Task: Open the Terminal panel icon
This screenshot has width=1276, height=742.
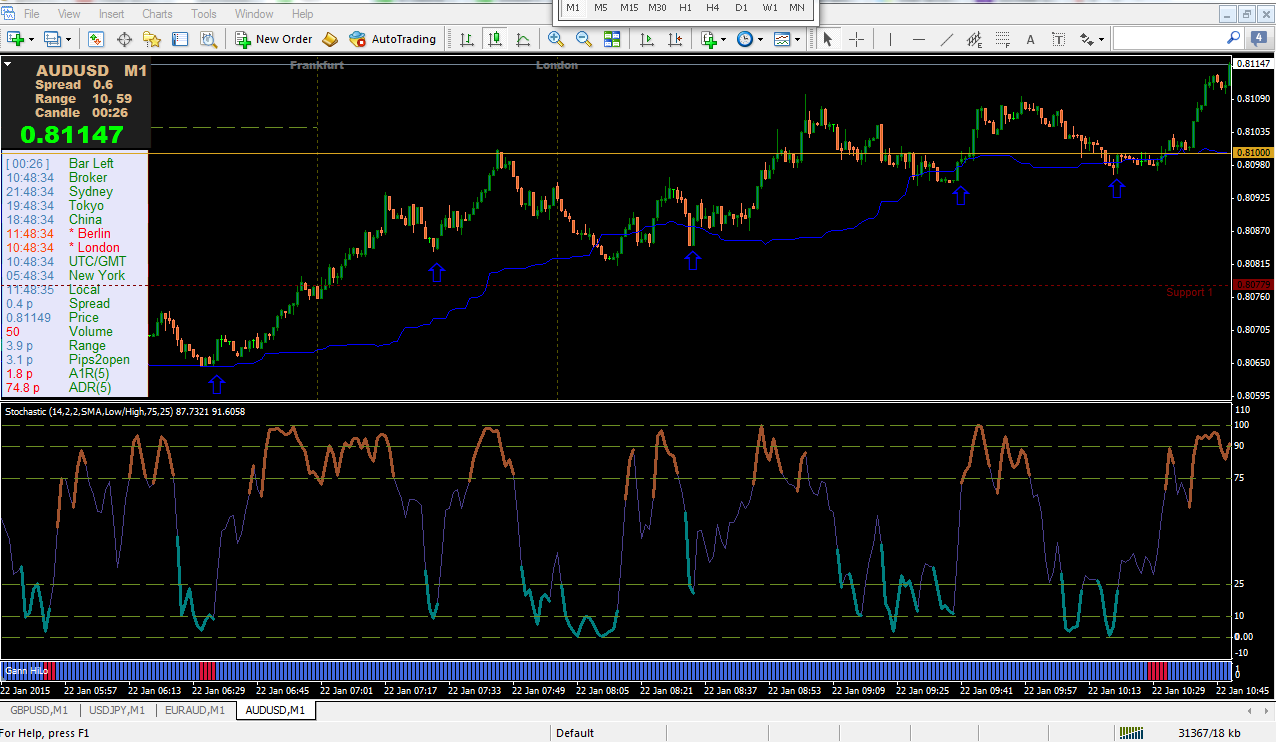Action: pyautogui.click(x=180, y=39)
